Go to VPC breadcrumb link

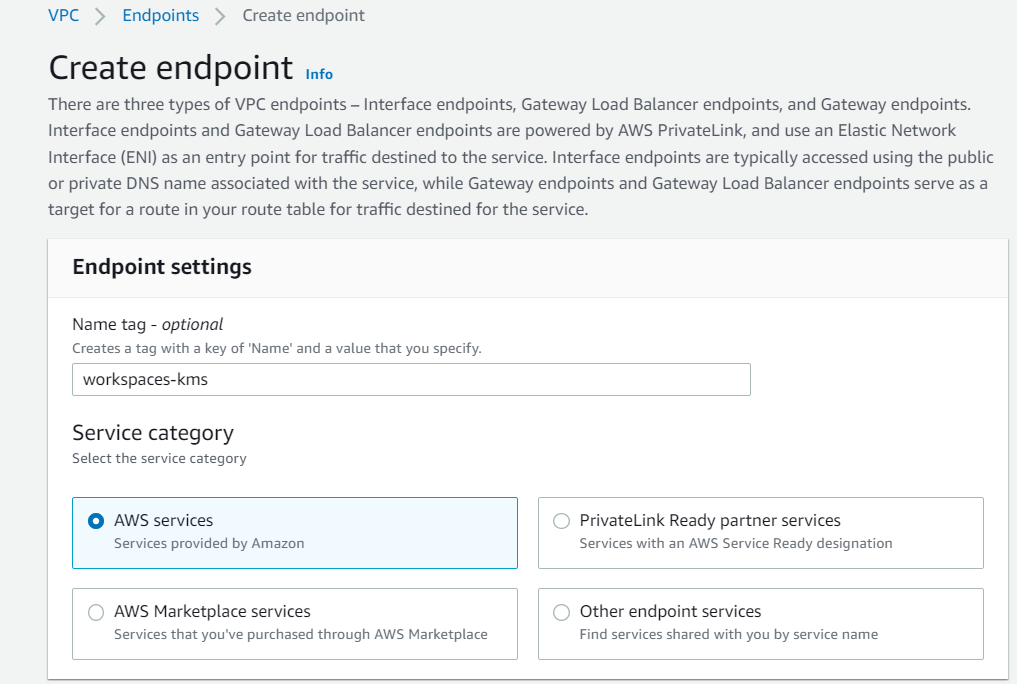(63, 16)
